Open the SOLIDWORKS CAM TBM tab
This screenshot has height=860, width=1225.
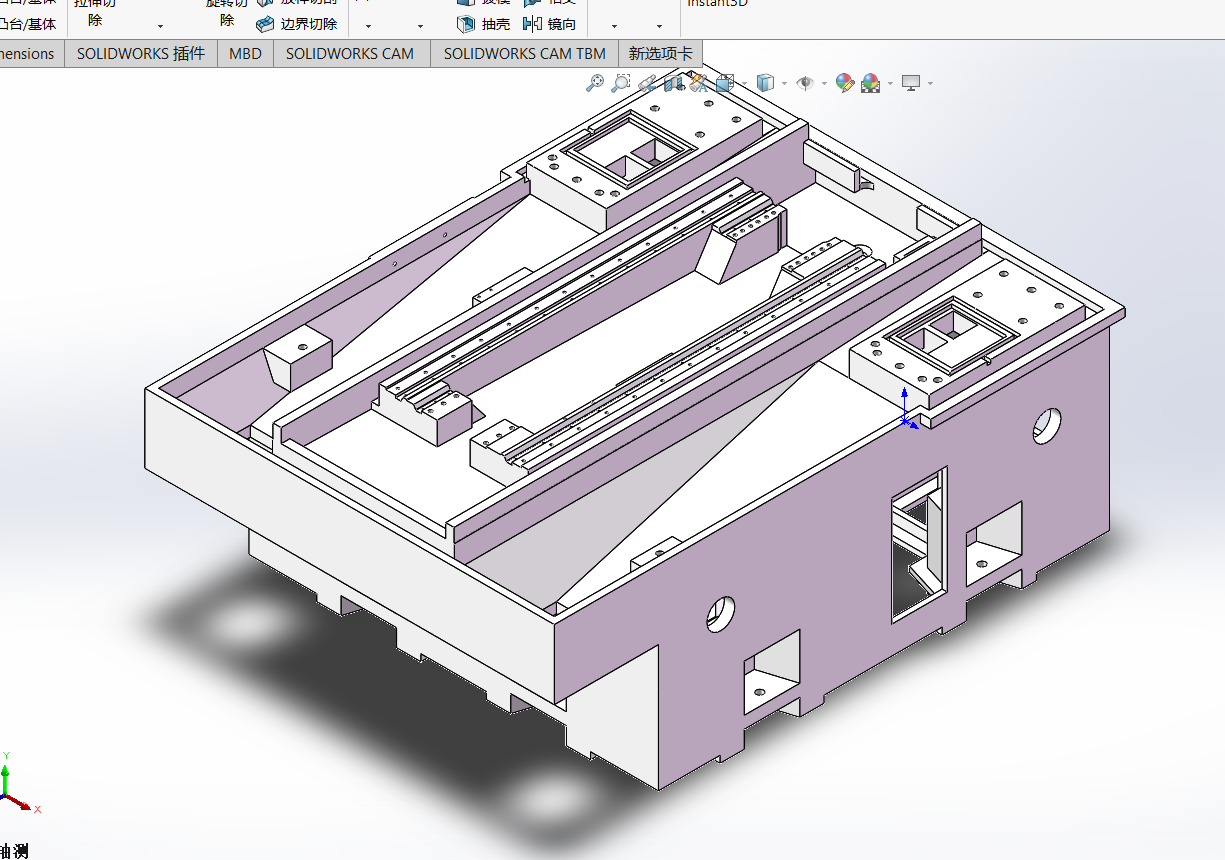click(525, 54)
